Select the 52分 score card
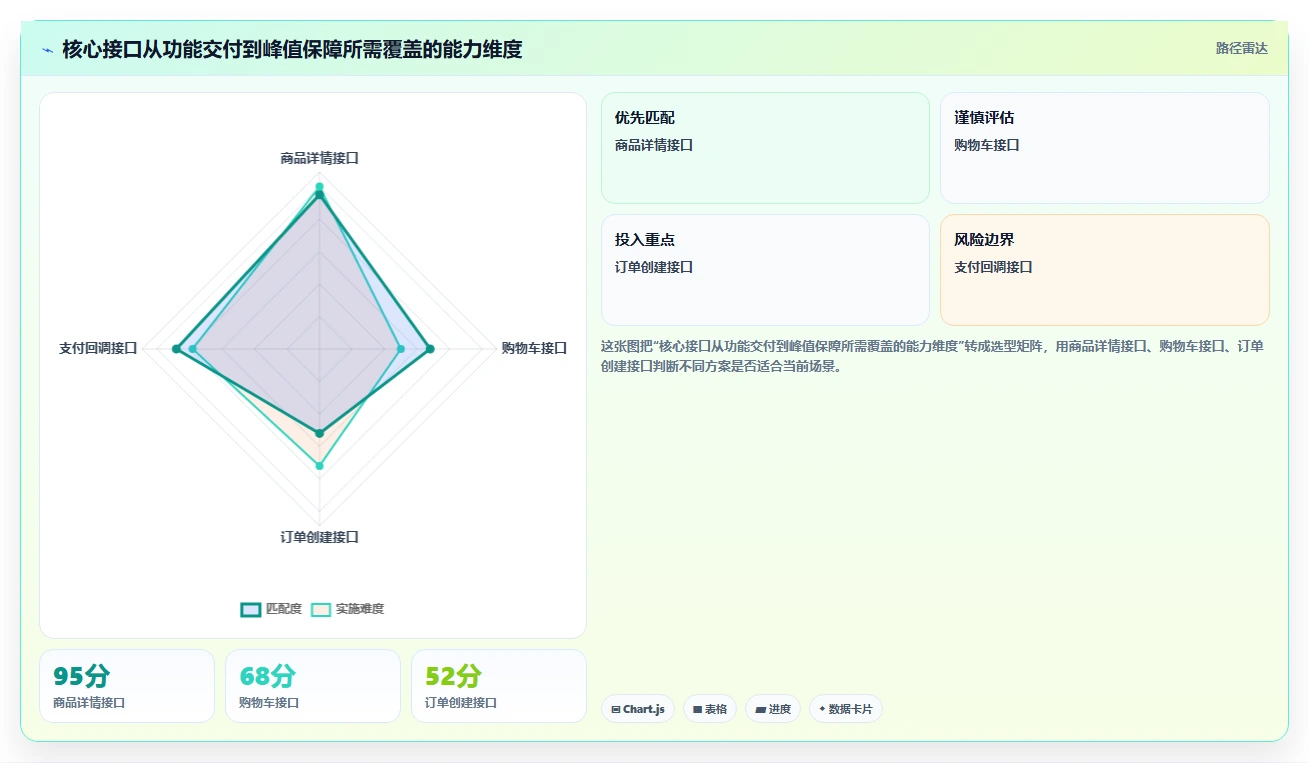Image resolution: width=1309 pixels, height=763 pixels. click(499, 686)
